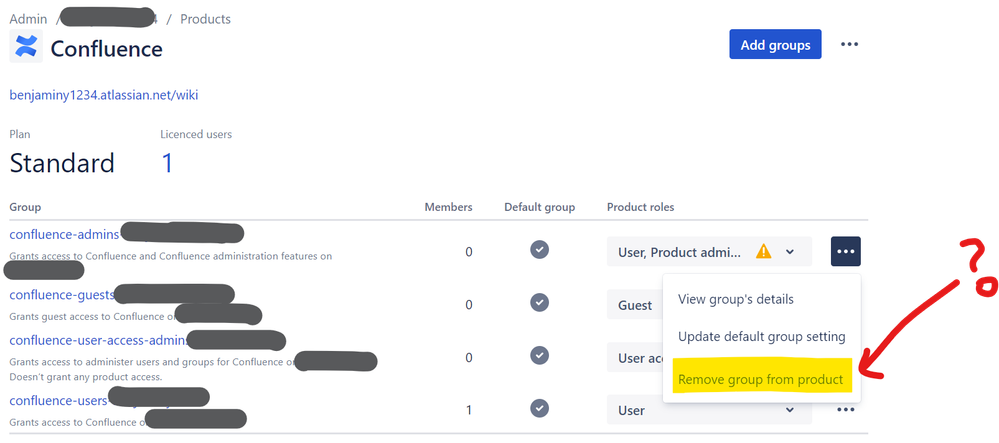Click the Product roles column header
999x443 pixels.
click(x=640, y=207)
